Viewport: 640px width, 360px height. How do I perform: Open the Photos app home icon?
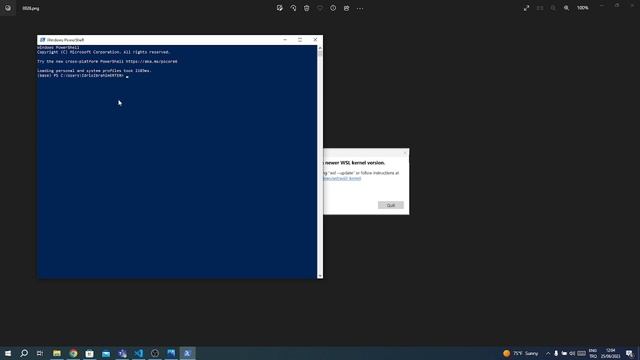coord(8,8)
